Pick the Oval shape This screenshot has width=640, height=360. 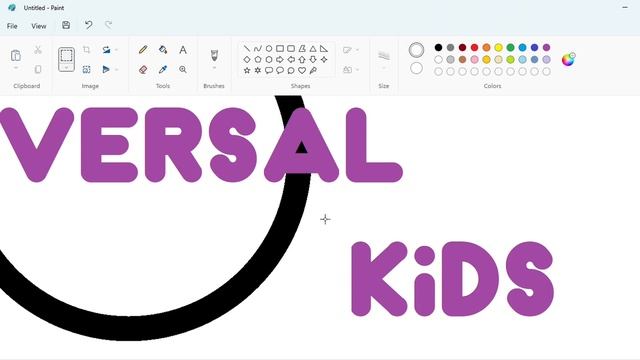coord(269,49)
